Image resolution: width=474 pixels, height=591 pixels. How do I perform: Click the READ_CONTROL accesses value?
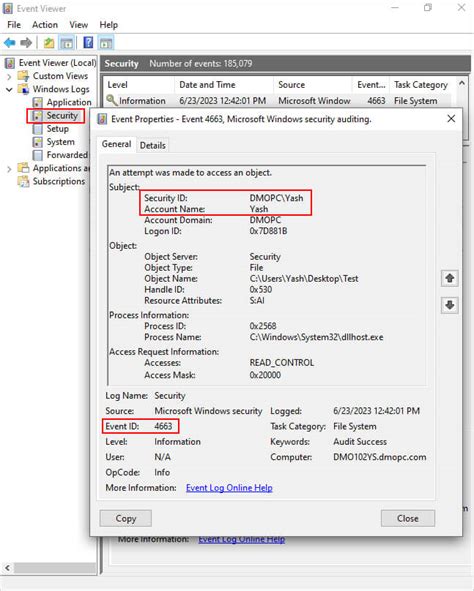tap(281, 363)
